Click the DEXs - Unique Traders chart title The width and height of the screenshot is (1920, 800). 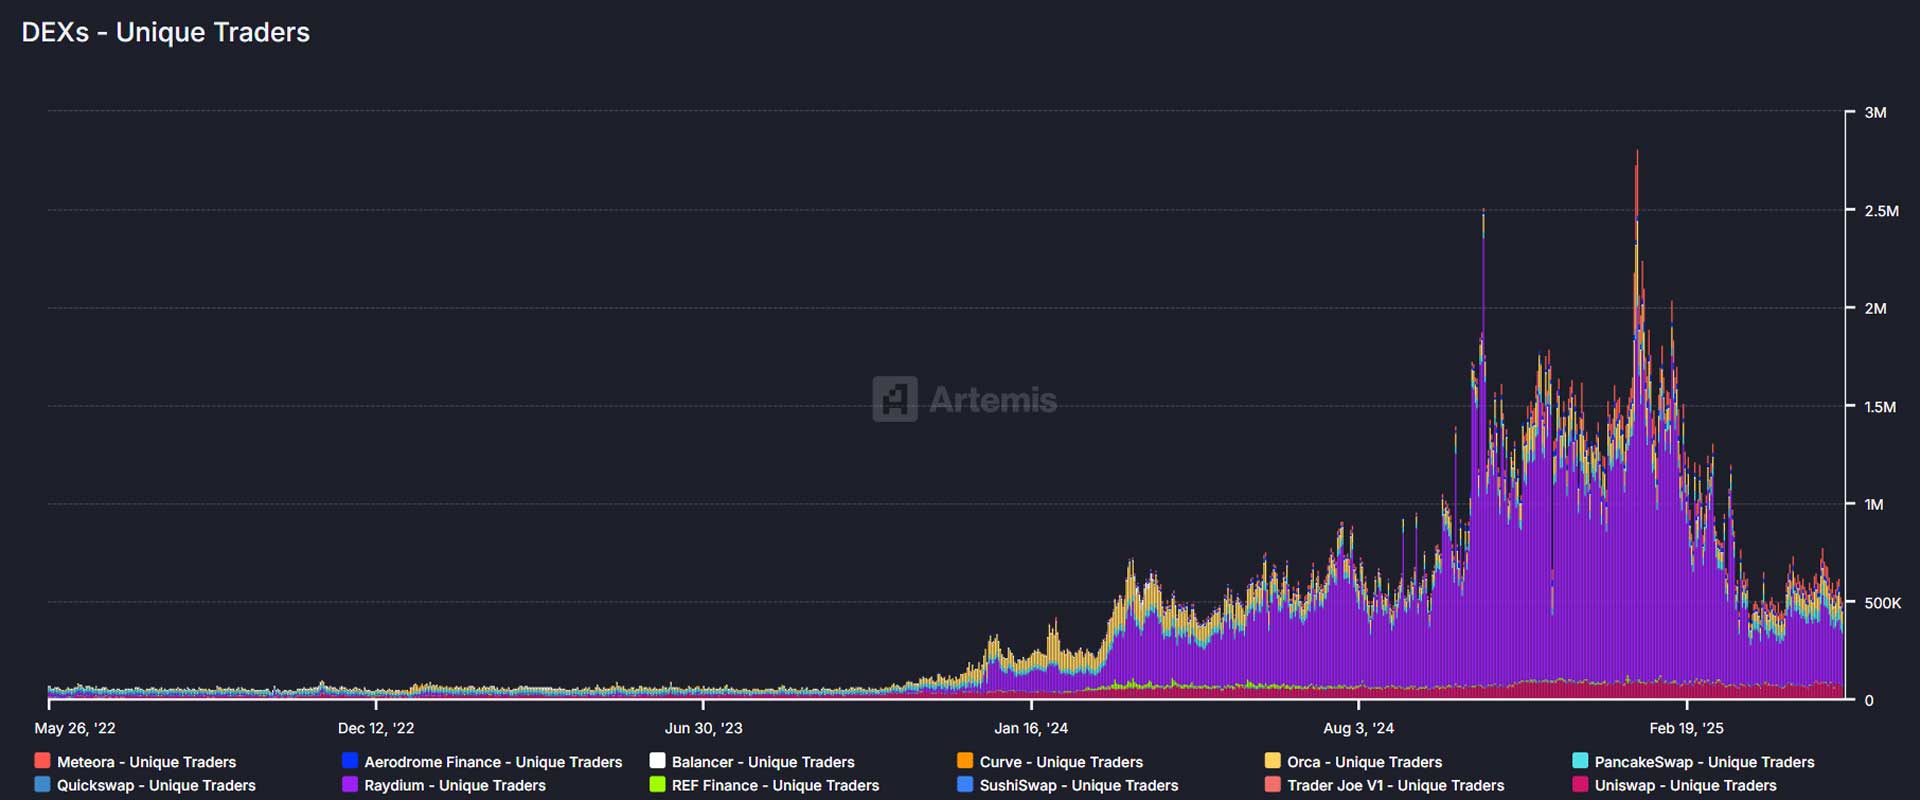tap(166, 32)
